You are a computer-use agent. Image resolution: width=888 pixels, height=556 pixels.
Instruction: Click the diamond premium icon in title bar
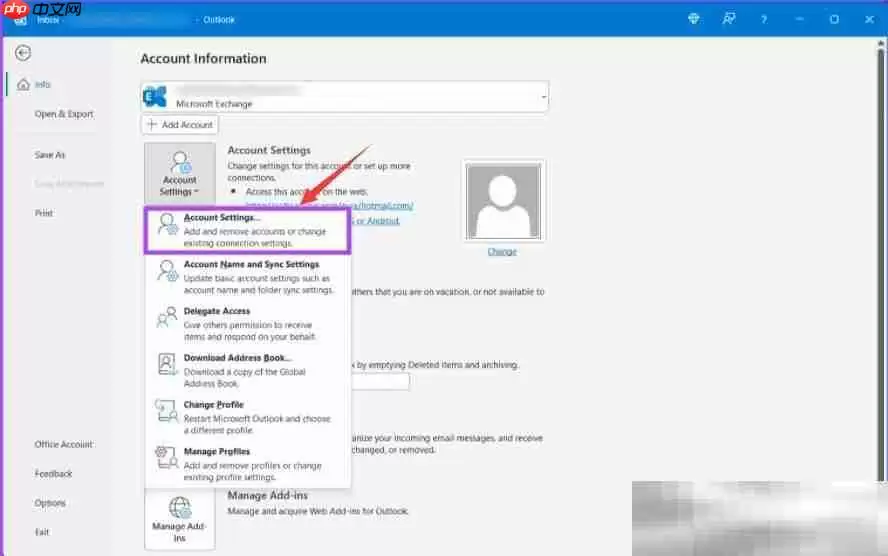click(x=694, y=18)
